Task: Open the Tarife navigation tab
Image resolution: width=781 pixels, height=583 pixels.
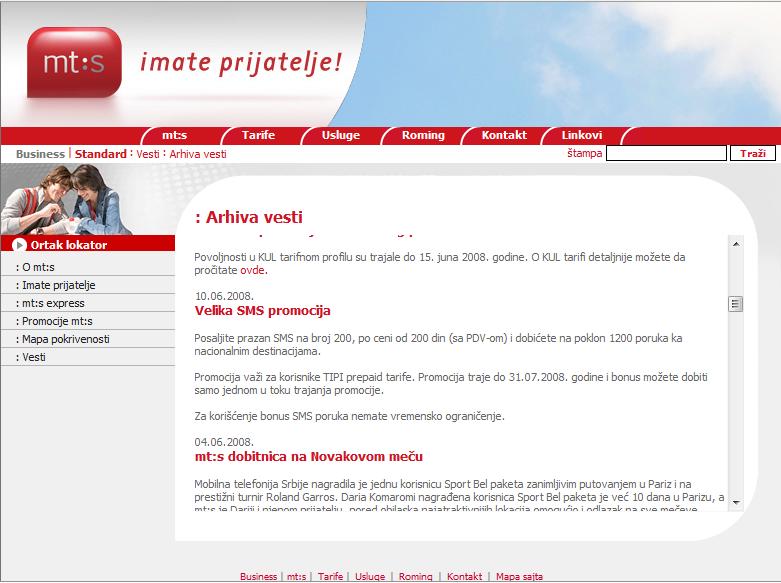Action: pos(258,135)
